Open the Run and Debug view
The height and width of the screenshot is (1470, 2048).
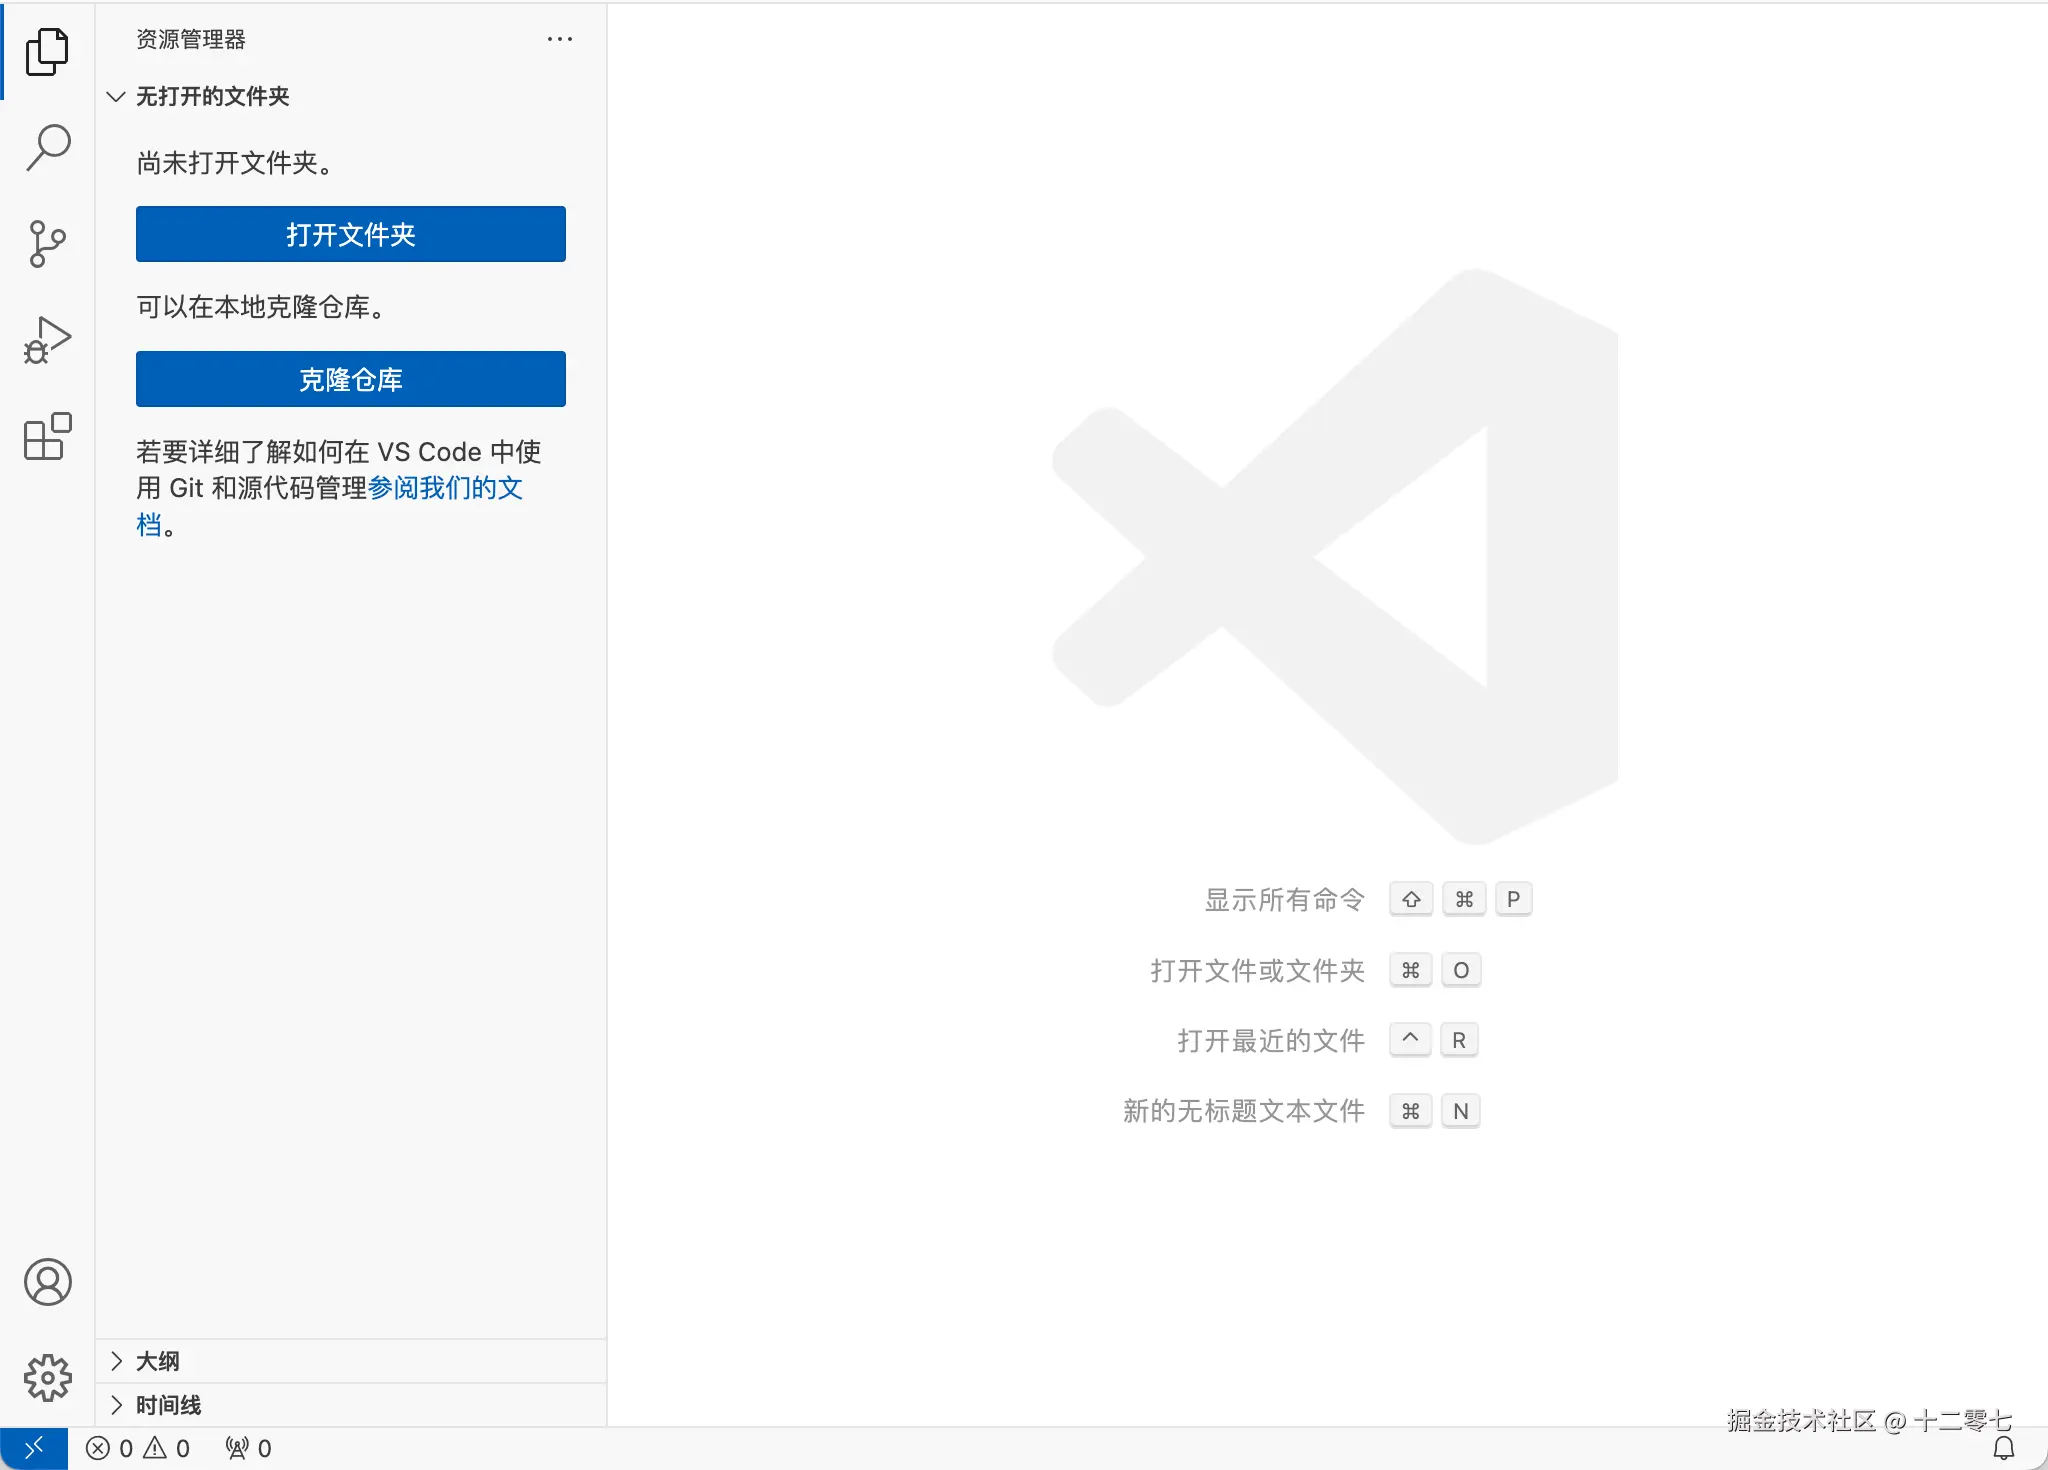47,340
